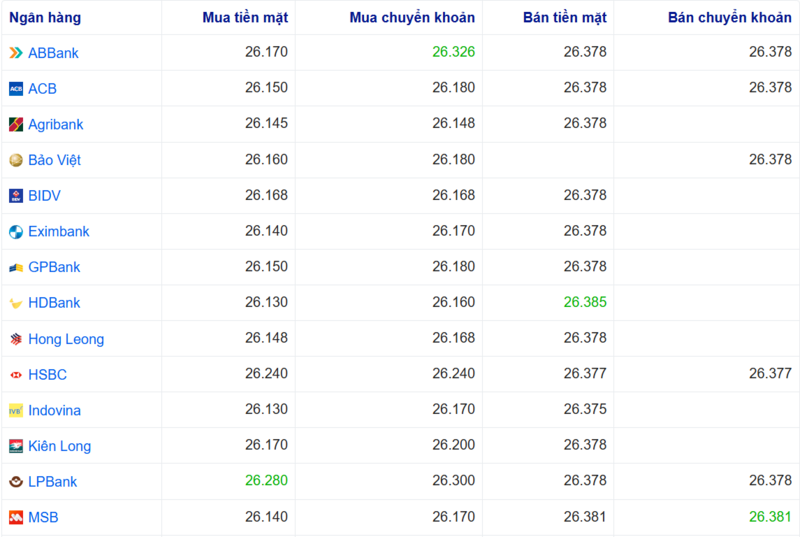Select GPBank's 26.378 cash sell rate

585,267
